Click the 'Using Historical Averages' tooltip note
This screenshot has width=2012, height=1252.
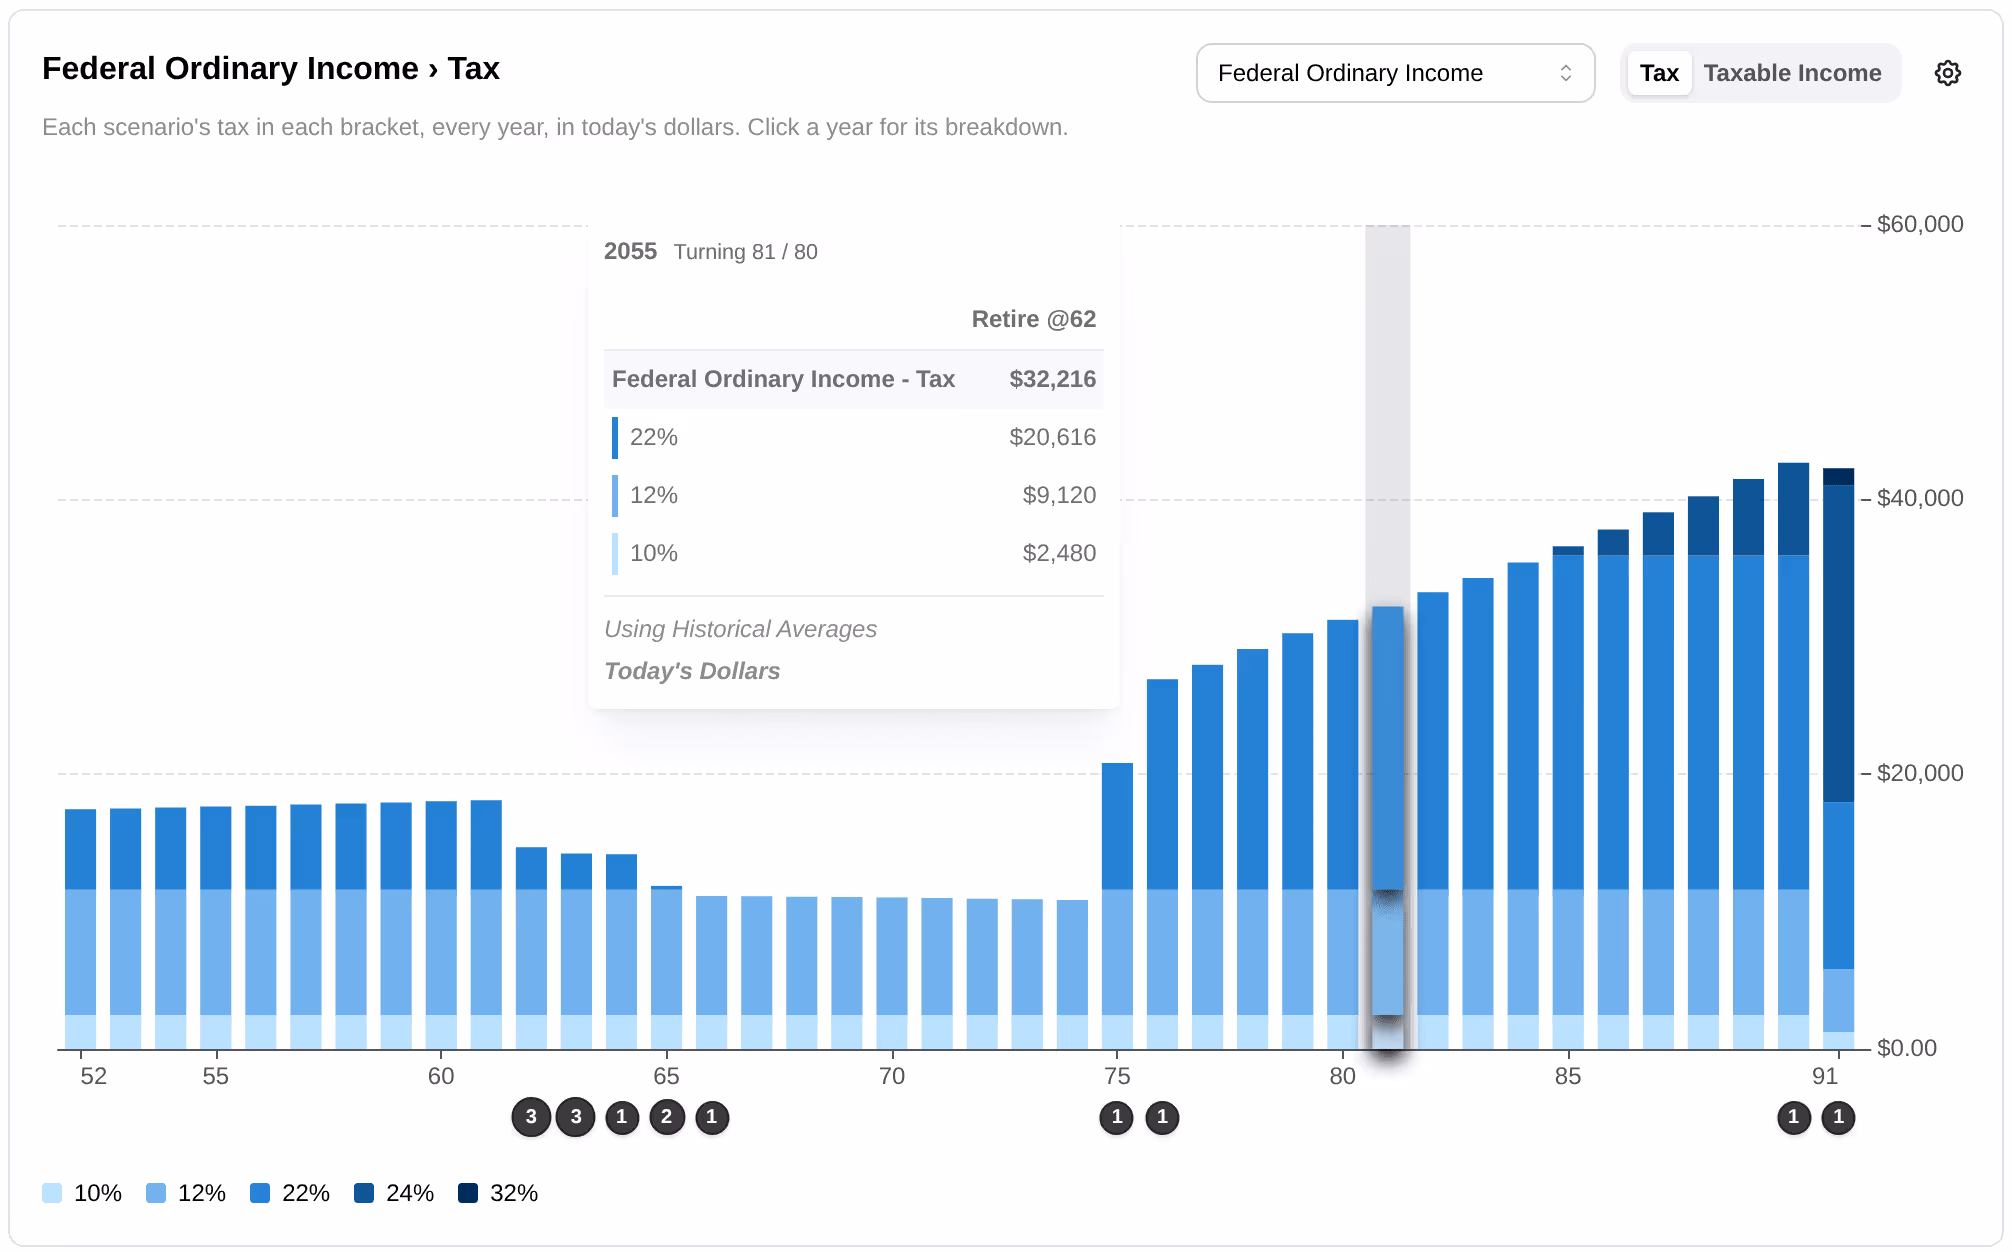tap(740, 629)
